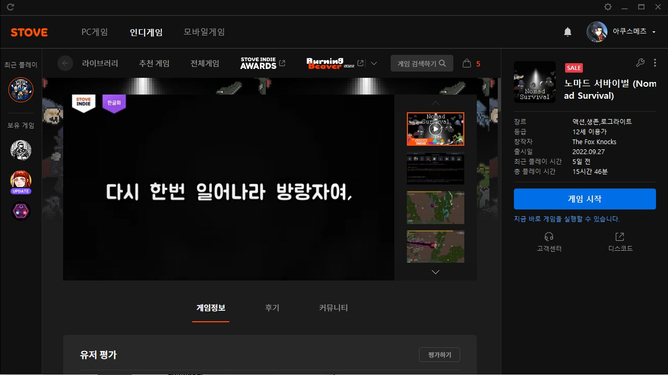The height and width of the screenshot is (375, 668).
Task: Switch to 모바일게임 tab
Action: (x=204, y=32)
